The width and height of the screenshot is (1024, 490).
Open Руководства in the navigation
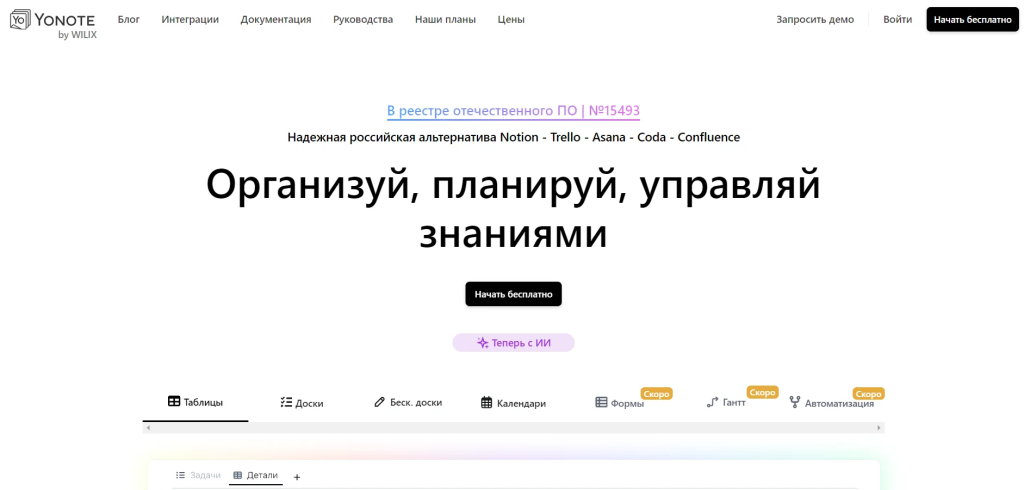coord(363,20)
